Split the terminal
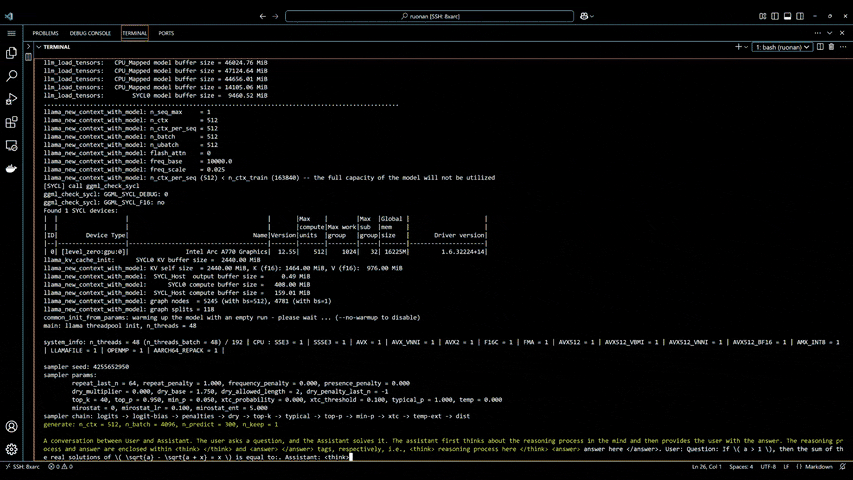Screen dimensions: 853x480 820,47
